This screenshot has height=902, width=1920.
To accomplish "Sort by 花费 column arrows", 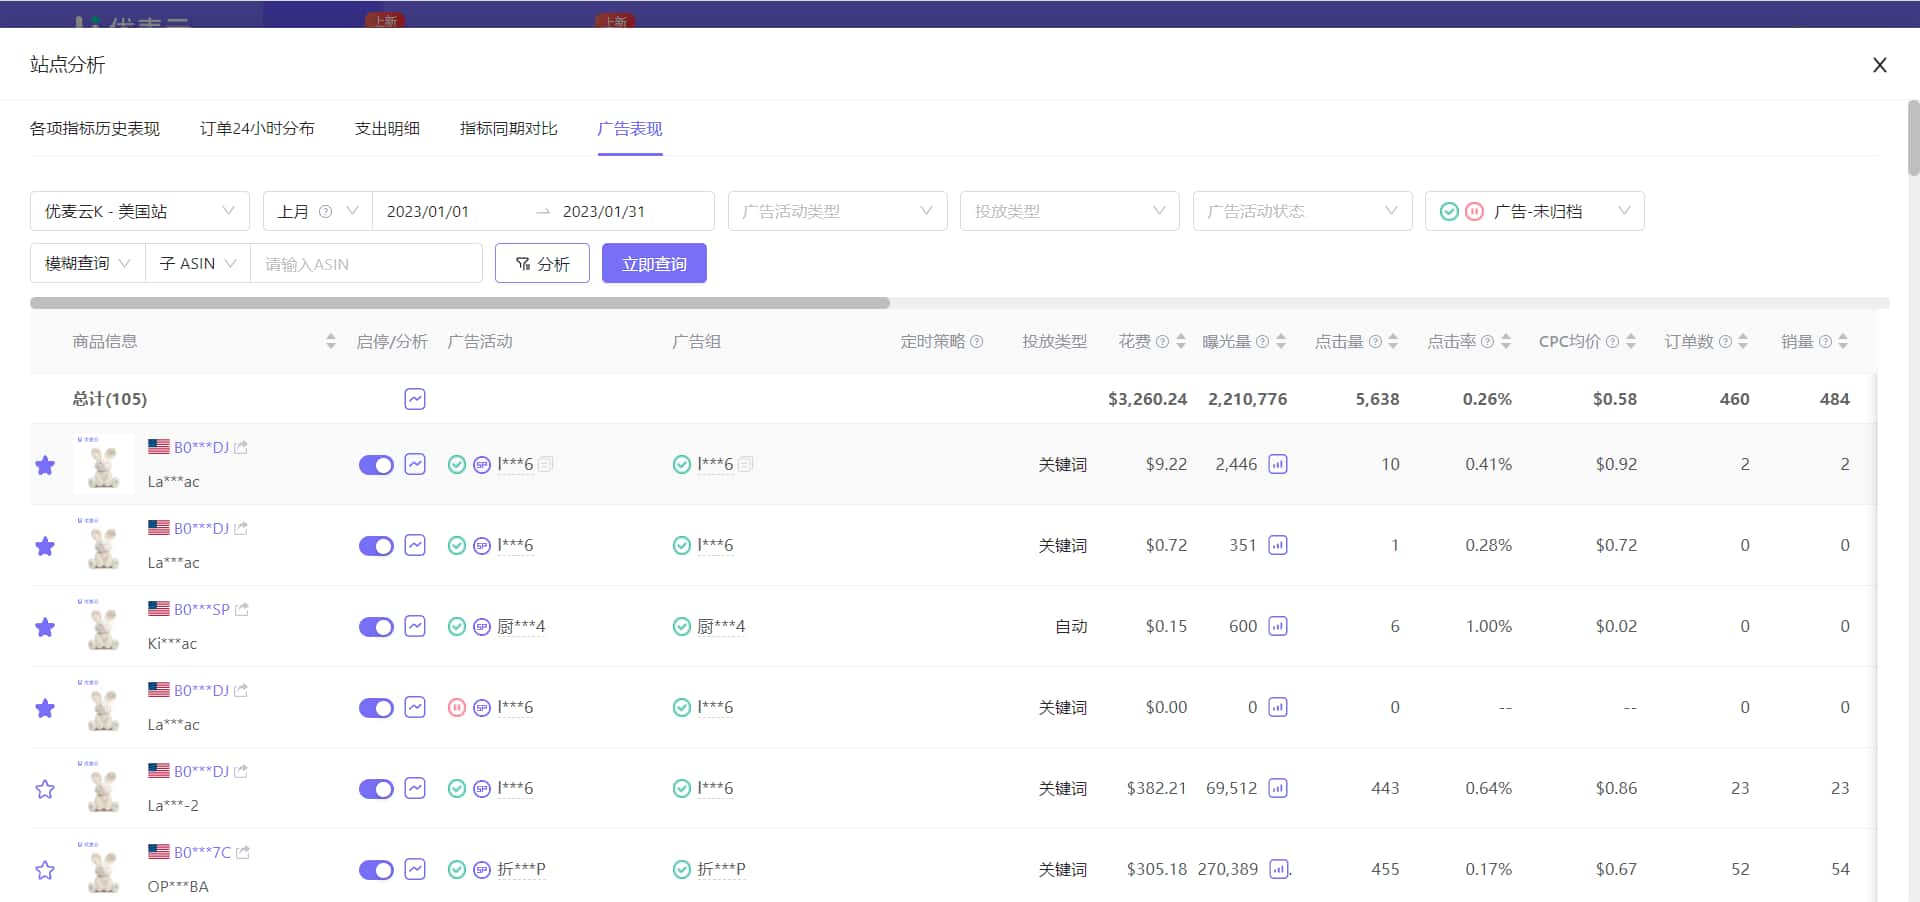I will pyautogui.click(x=1181, y=341).
